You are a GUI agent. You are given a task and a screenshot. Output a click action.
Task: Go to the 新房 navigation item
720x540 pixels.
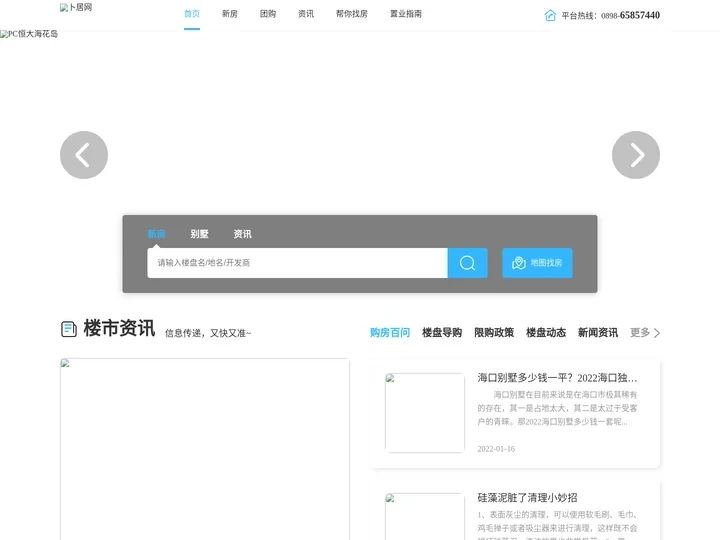coord(230,14)
